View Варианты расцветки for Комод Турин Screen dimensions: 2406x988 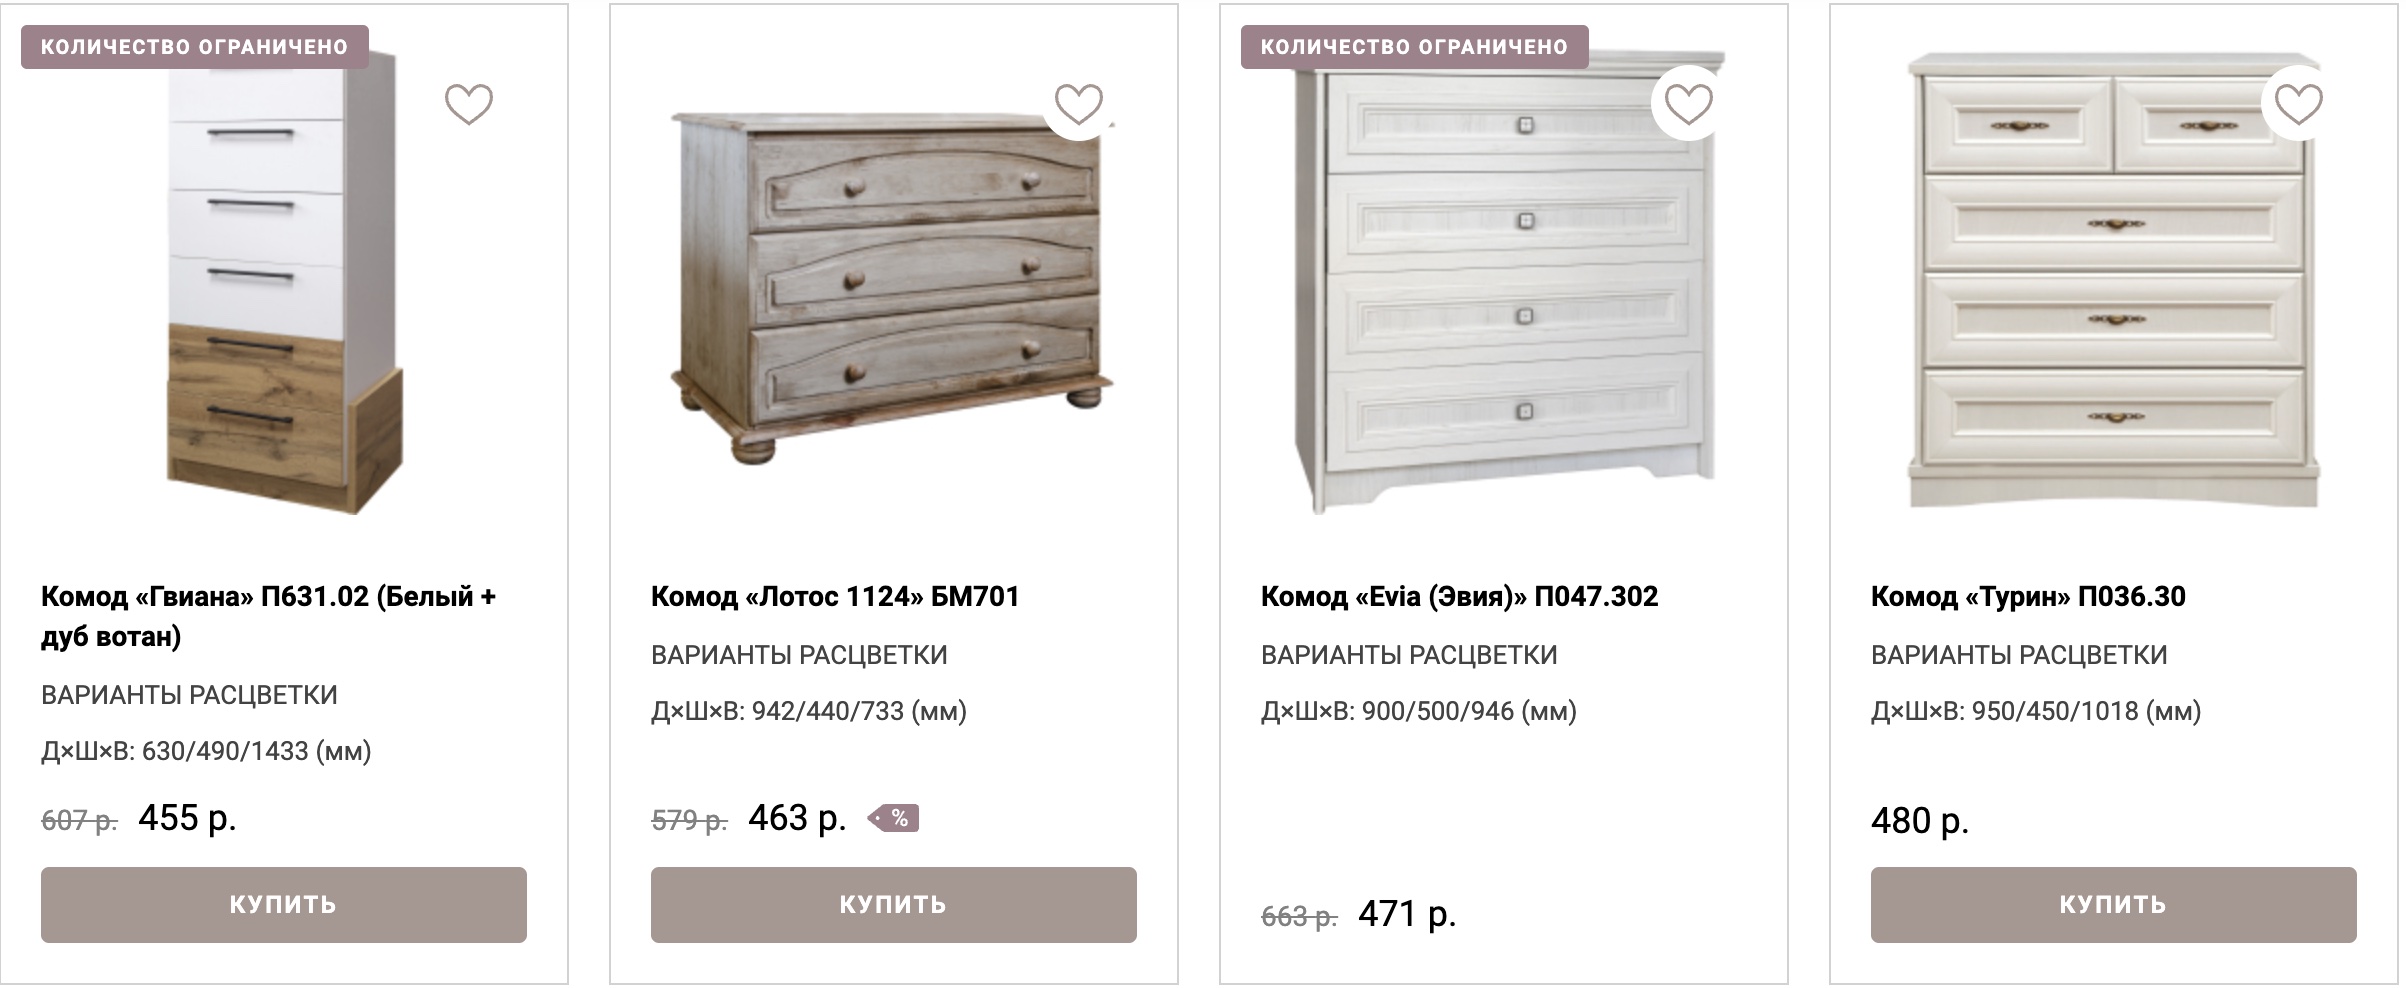click(2019, 655)
